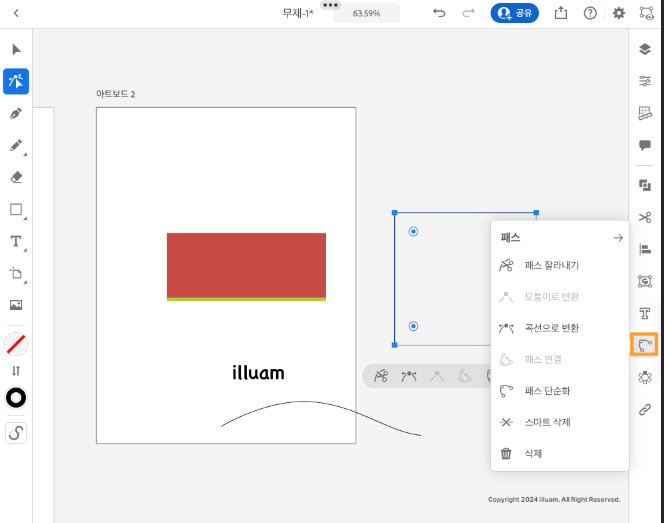Screen dimensions: 664x523
Task: Select the Eraser tool
Action: point(16,177)
